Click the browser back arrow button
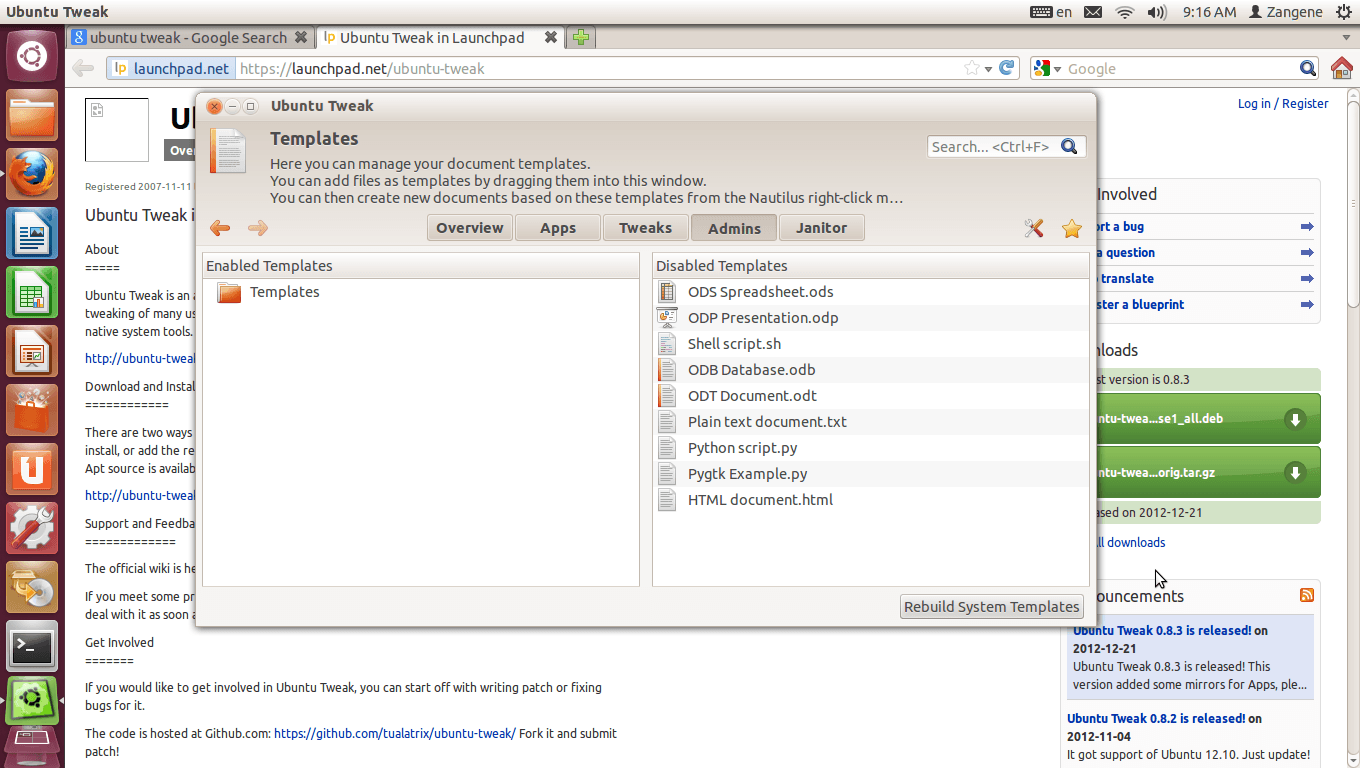The image size is (1360, 768). click(83, 68)
